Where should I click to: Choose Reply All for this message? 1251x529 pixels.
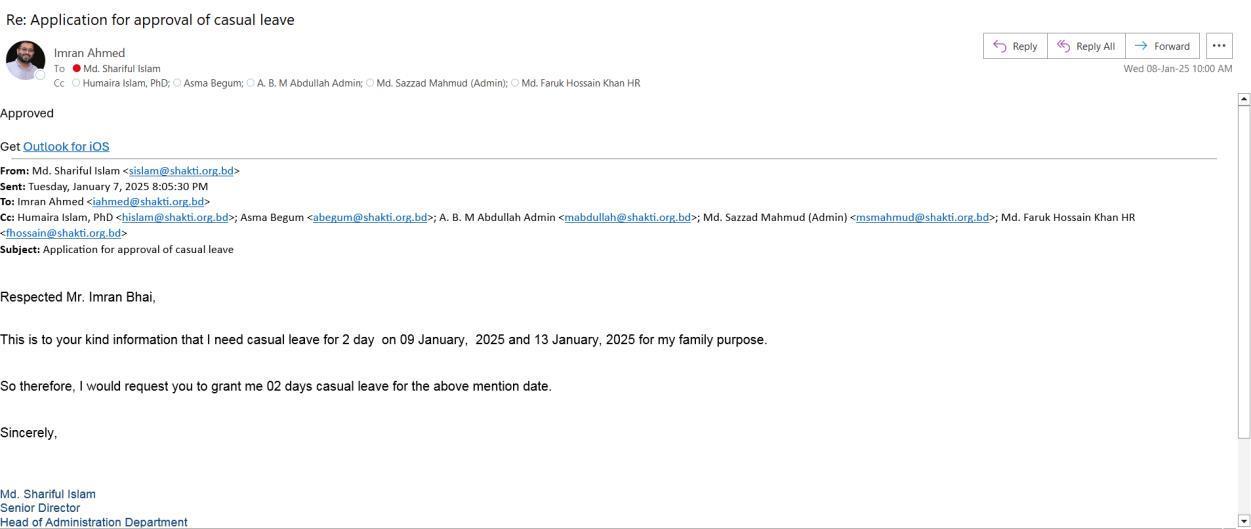click(1086, 46)
